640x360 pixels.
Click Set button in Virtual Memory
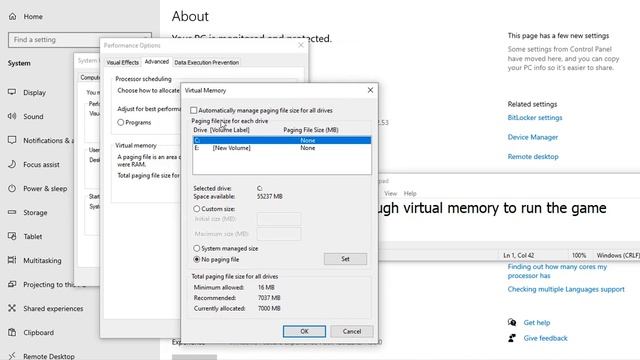tap(345, 259)
